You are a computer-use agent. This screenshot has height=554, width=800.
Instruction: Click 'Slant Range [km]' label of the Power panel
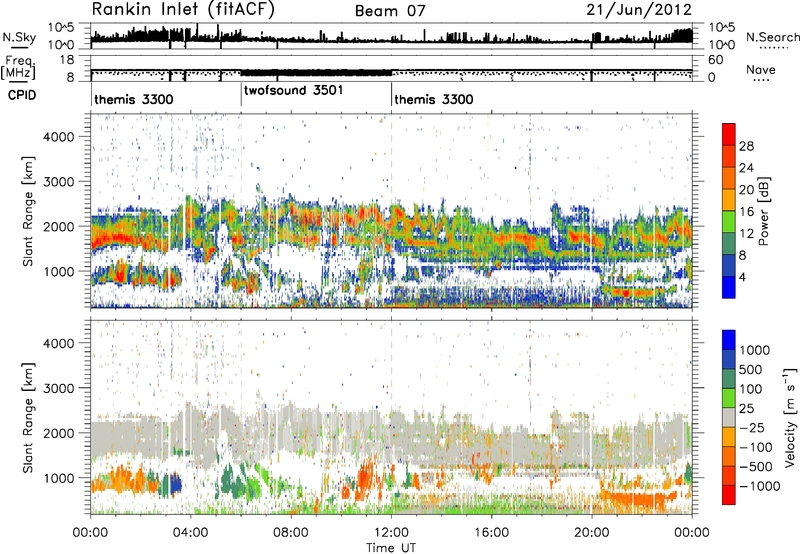coord(28,211)
